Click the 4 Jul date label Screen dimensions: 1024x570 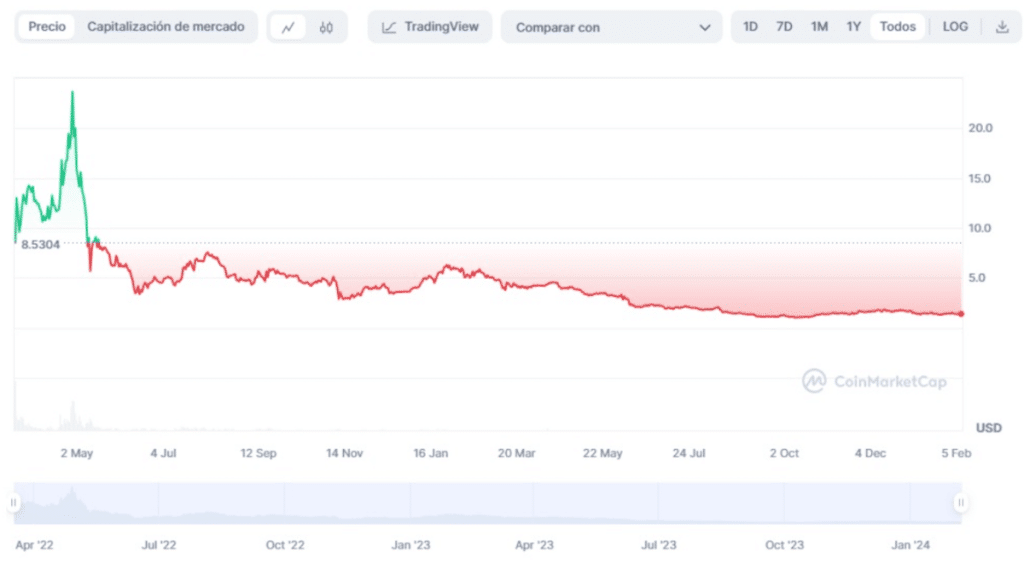[163, 453]
